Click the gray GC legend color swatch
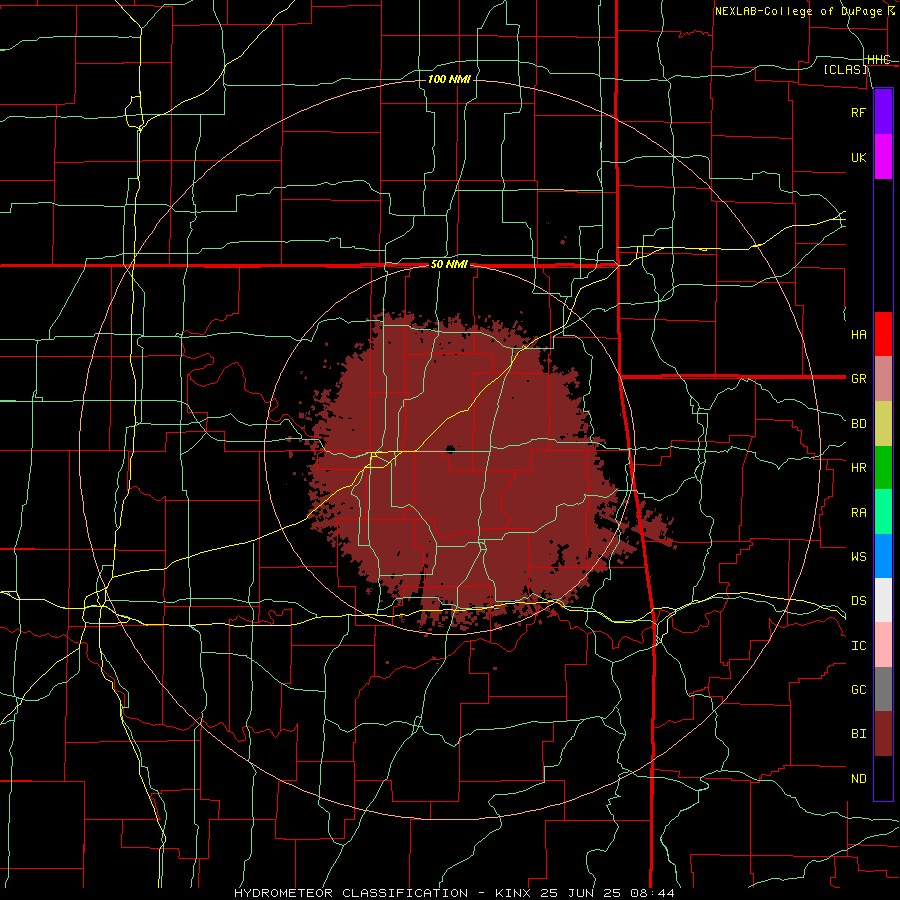This screenshot has width=900, height=900. (x=883, y=689)
